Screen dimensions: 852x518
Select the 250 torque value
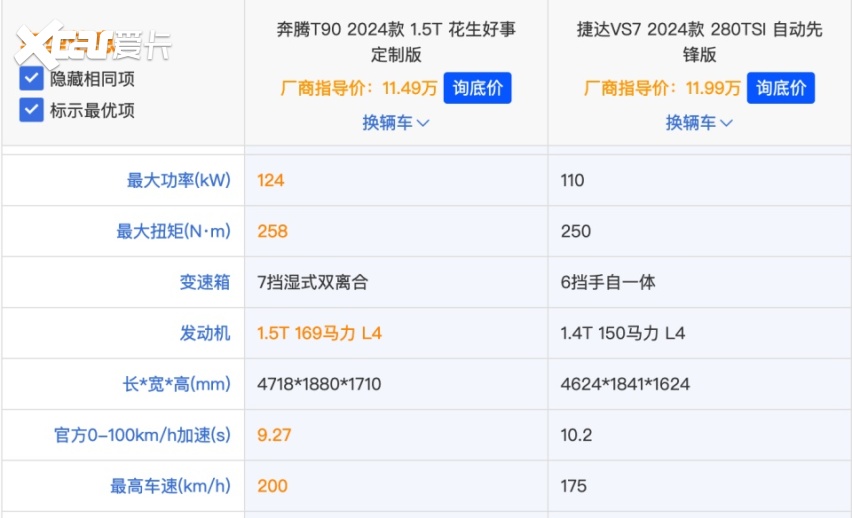click(576, 231)
